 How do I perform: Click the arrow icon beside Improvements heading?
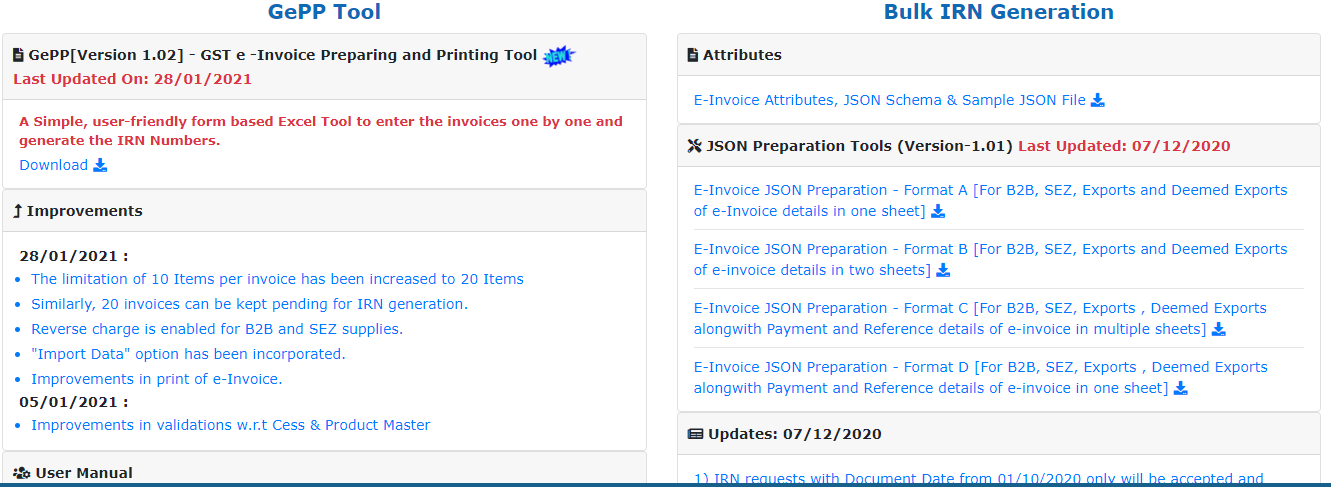tap(18, 211)
